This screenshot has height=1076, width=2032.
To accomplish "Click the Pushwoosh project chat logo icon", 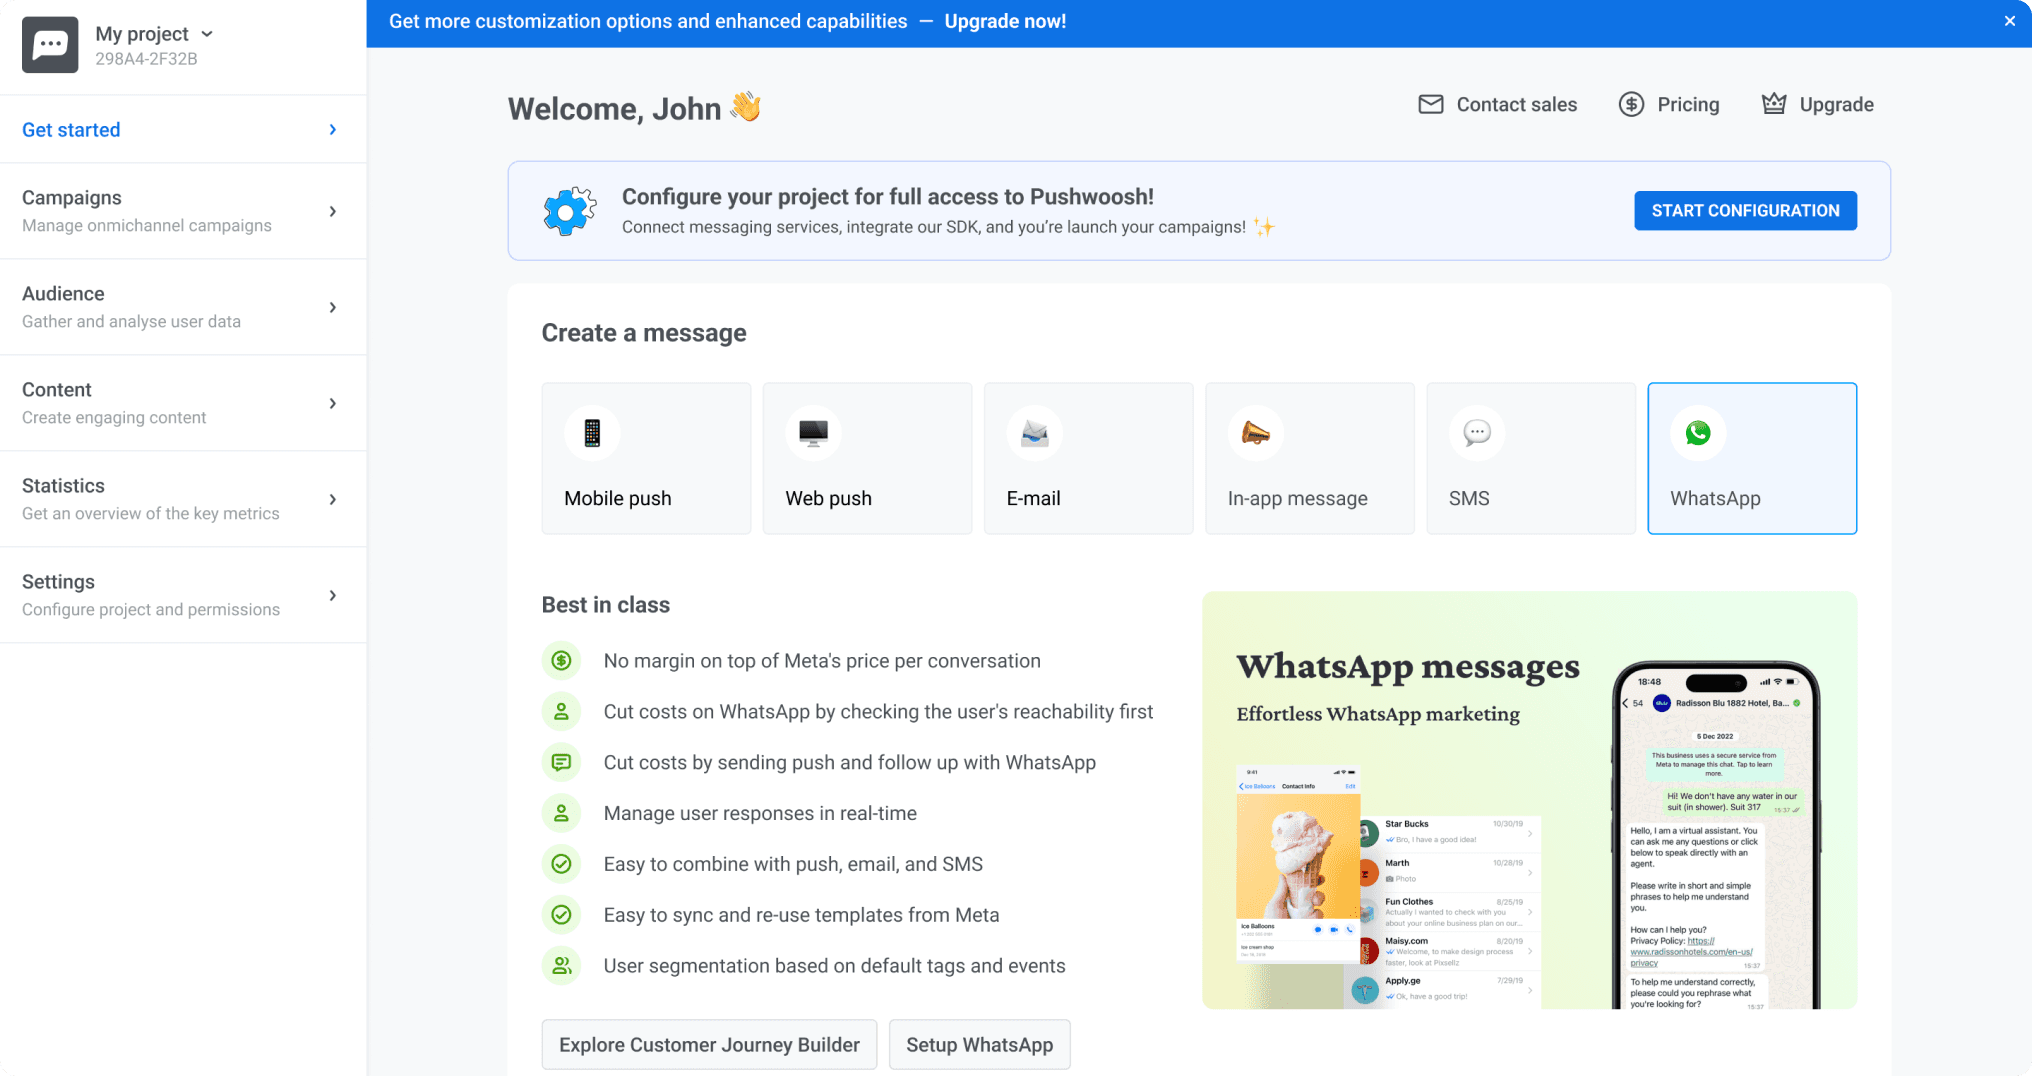I will [x=50, y=45].
